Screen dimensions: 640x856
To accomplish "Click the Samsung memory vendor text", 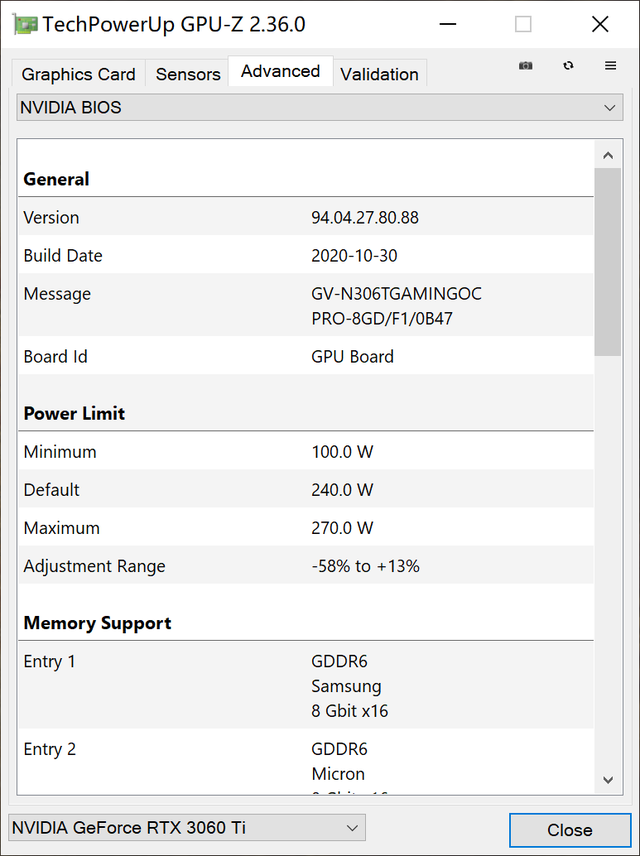I will tap(346, 686).
